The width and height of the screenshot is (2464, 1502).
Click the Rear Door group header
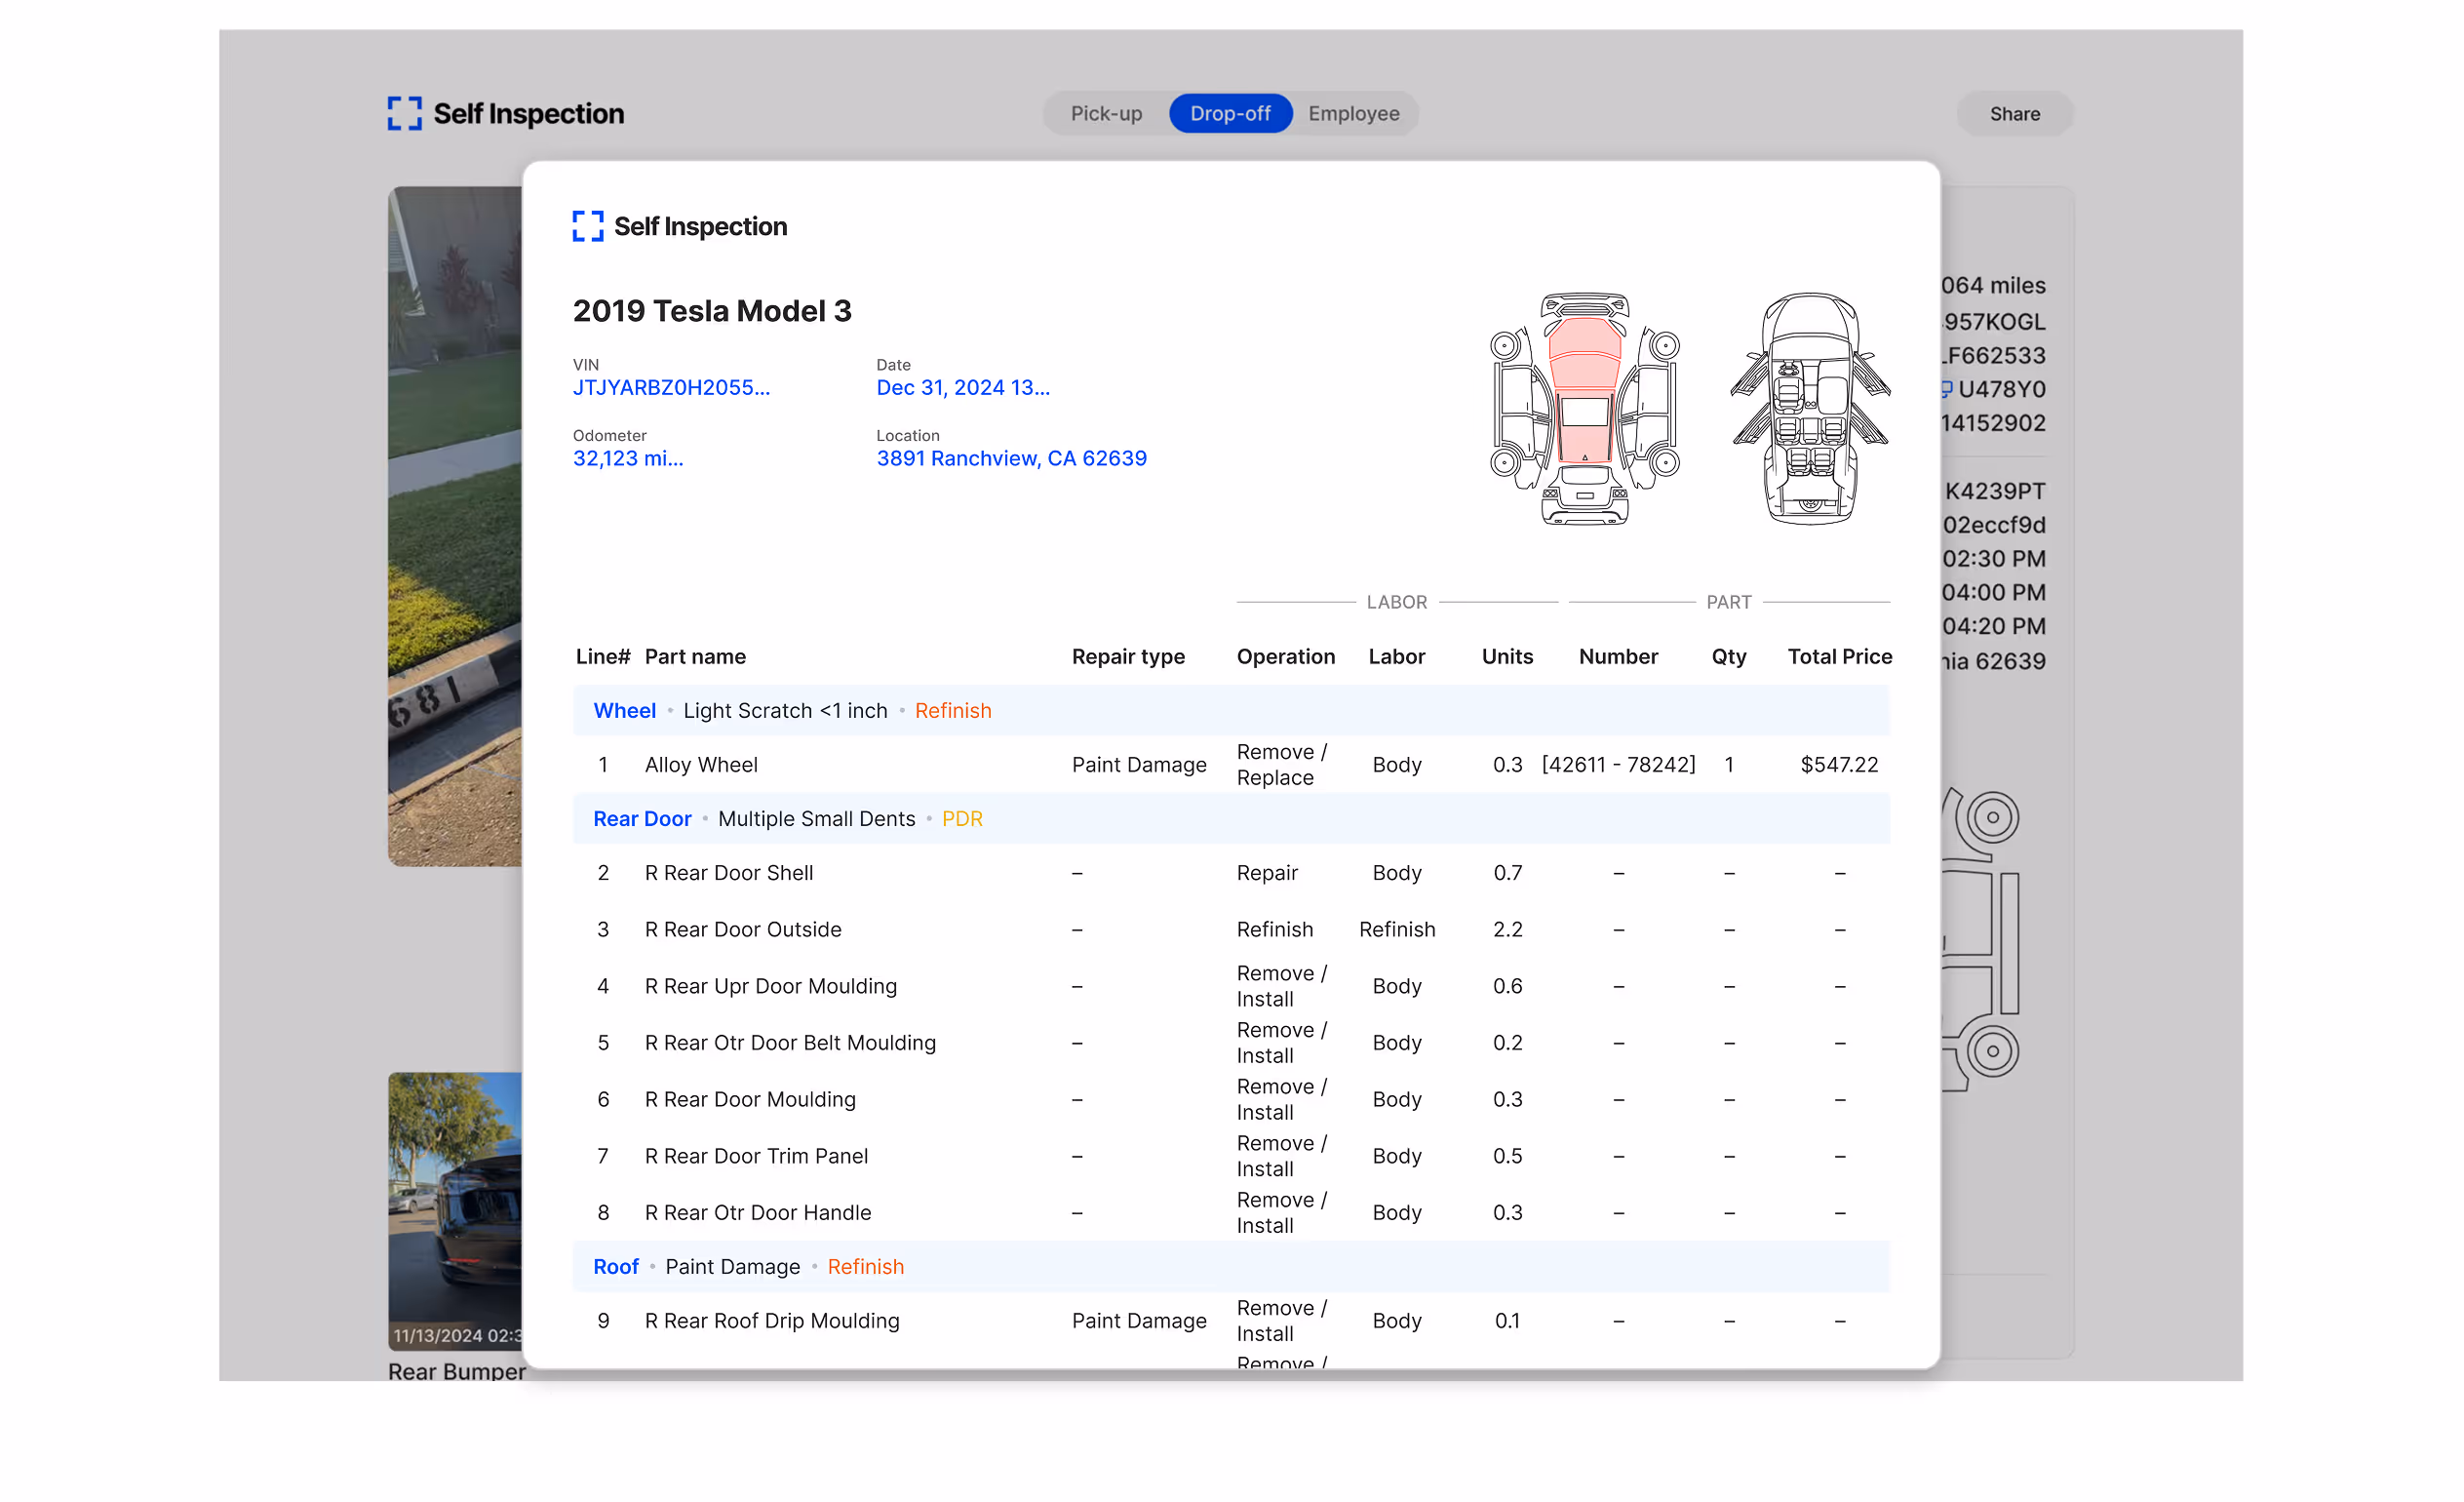pyautogui.click(x=642, y=819)
